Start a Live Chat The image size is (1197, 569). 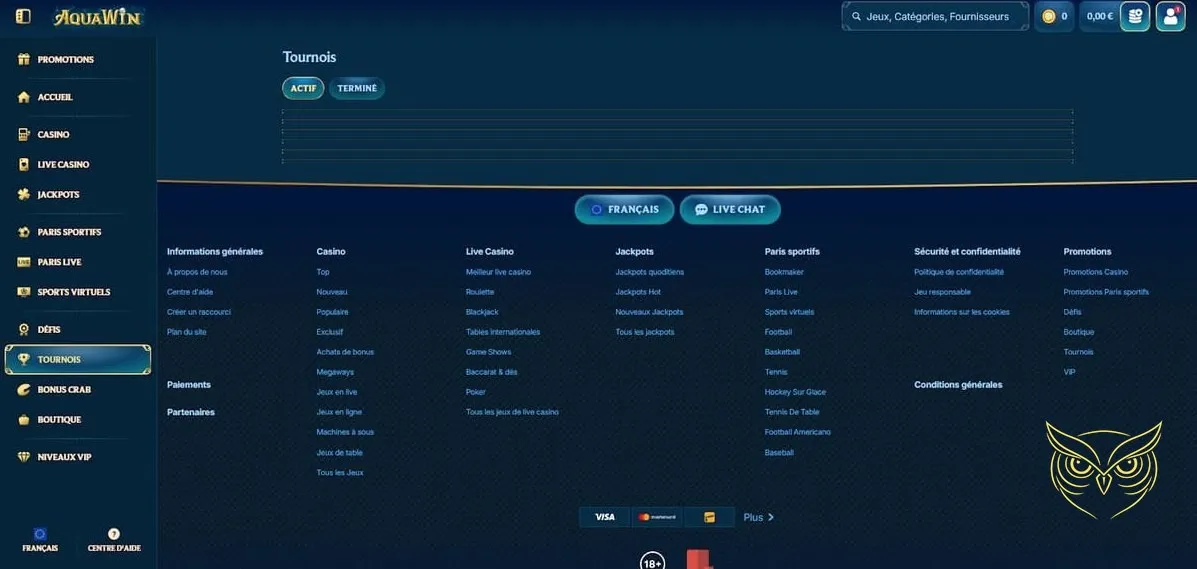tap(730, 210)
